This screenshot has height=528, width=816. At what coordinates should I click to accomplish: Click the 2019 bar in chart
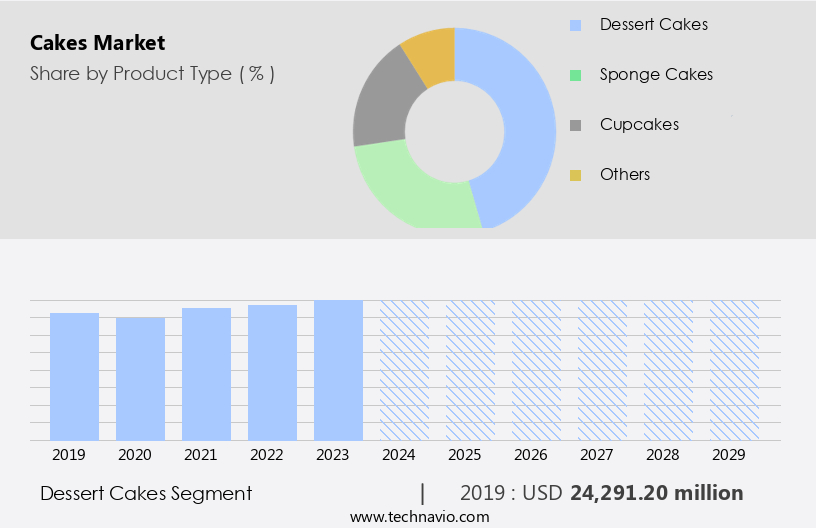tap(74, 376)
